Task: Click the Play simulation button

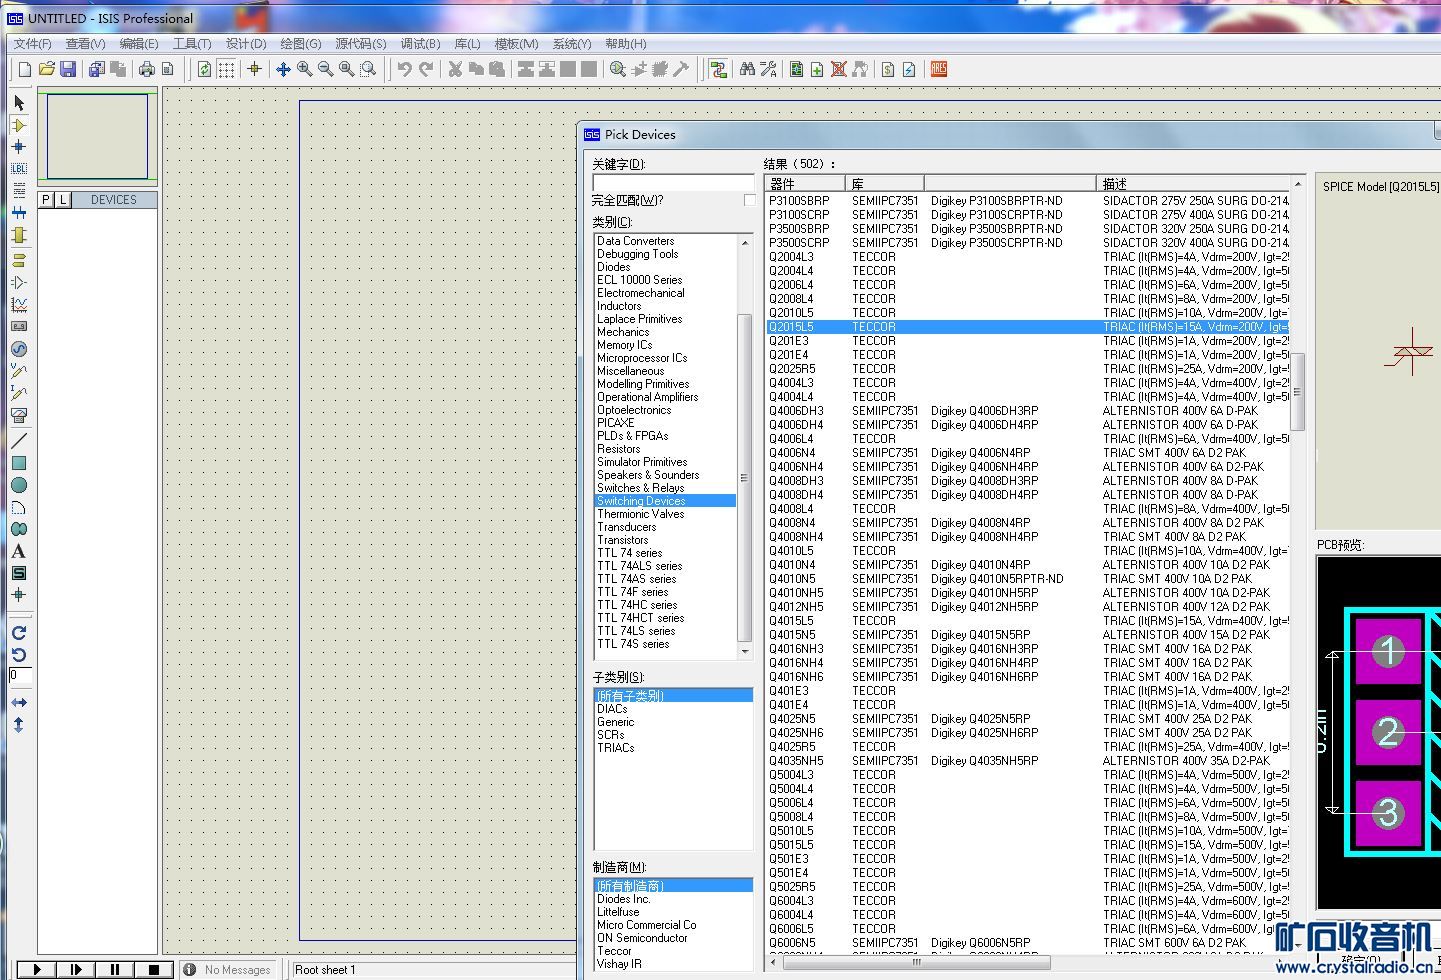Action: [37, 969]
